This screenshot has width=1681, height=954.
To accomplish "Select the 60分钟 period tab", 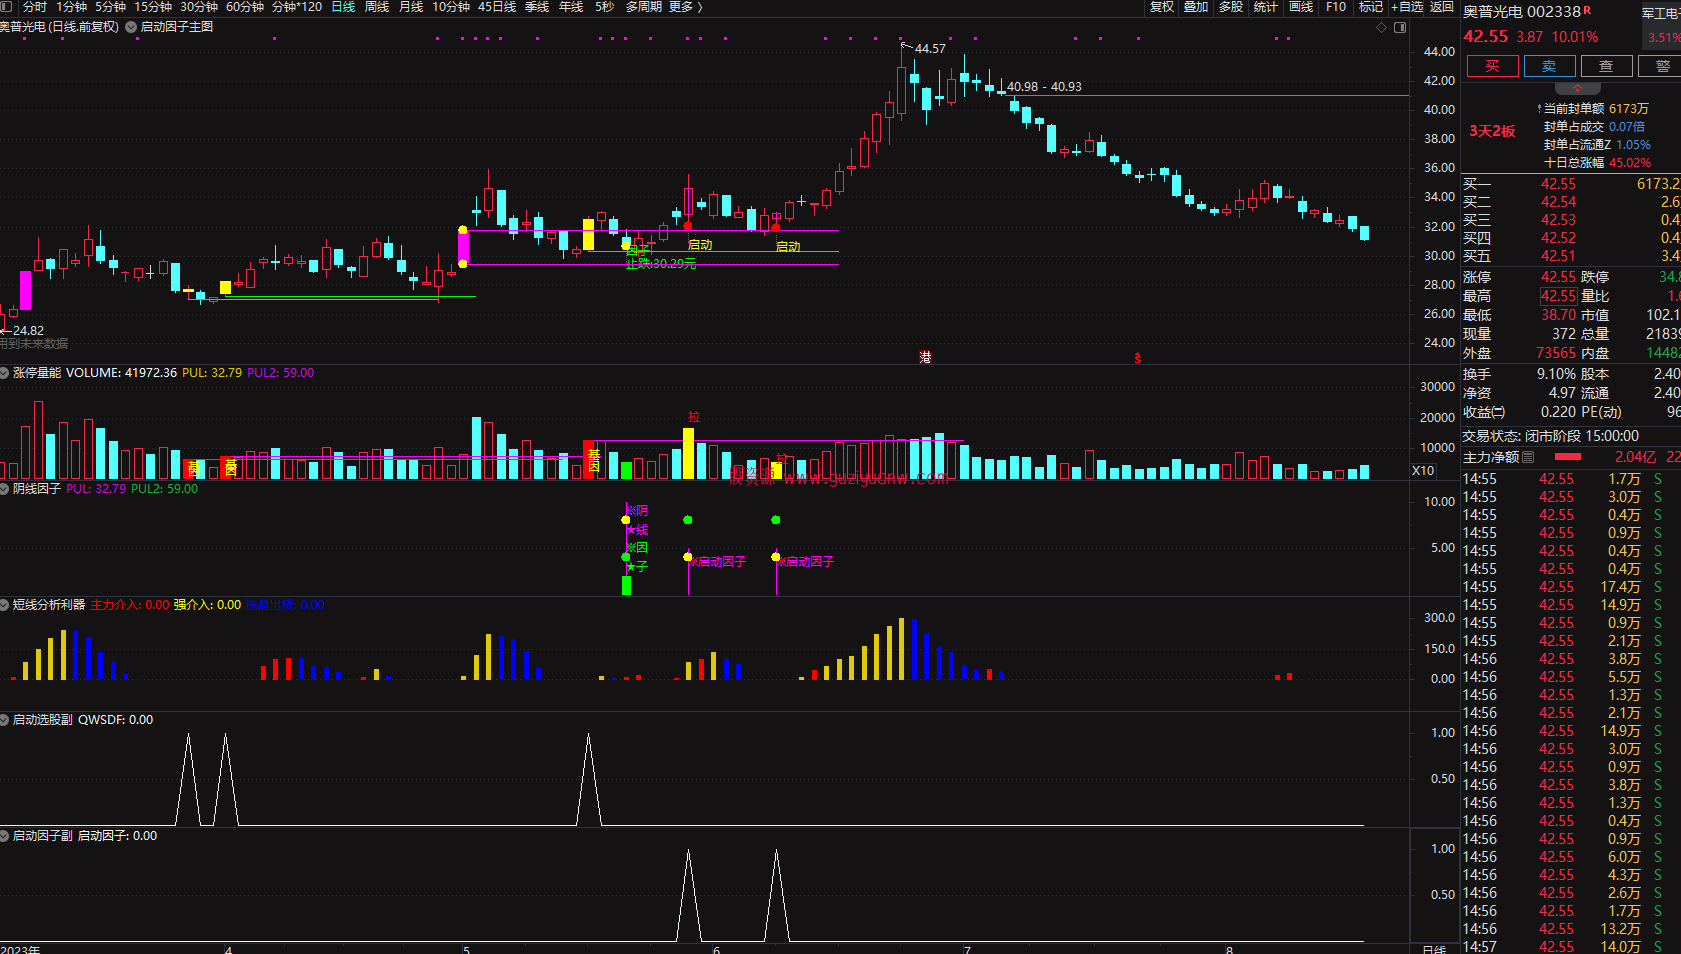I will coord(245,7).
